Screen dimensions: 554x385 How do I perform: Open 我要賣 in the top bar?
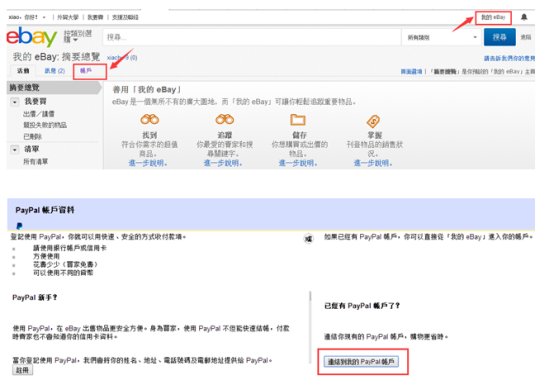tap(95, 17)
